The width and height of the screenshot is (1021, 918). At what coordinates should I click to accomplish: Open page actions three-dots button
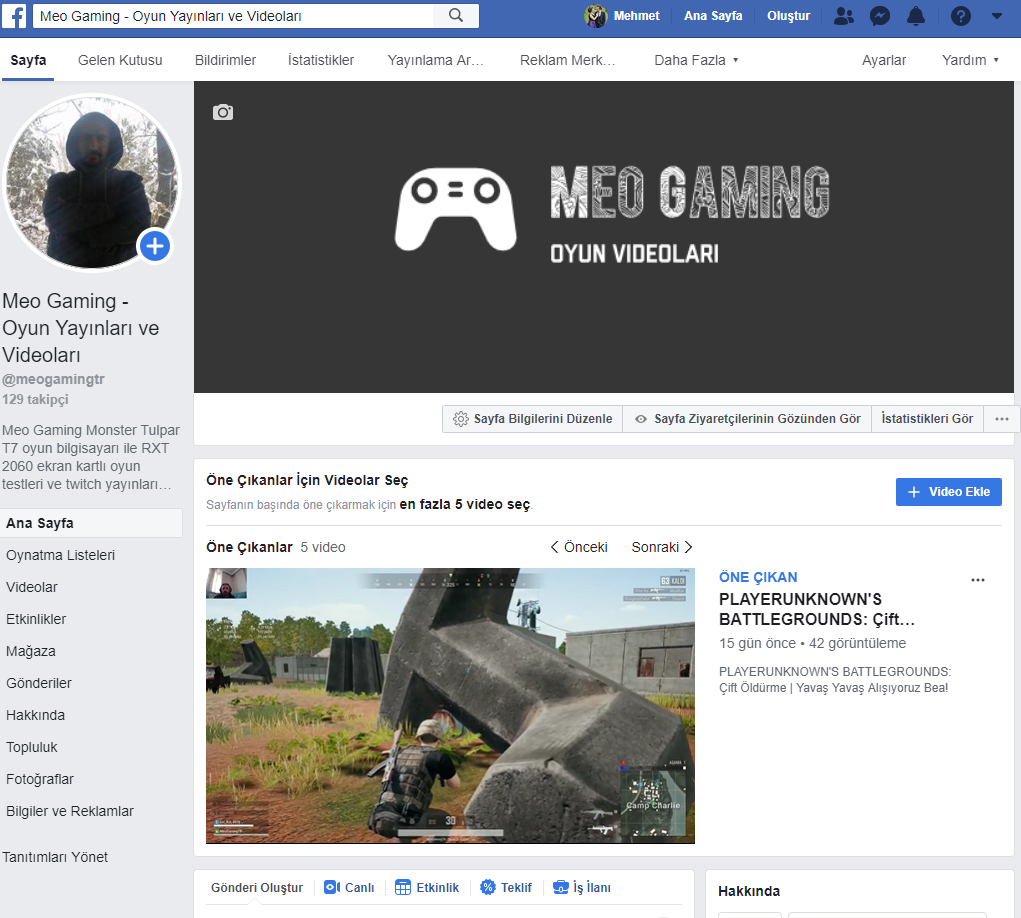tap(1001, 419)
